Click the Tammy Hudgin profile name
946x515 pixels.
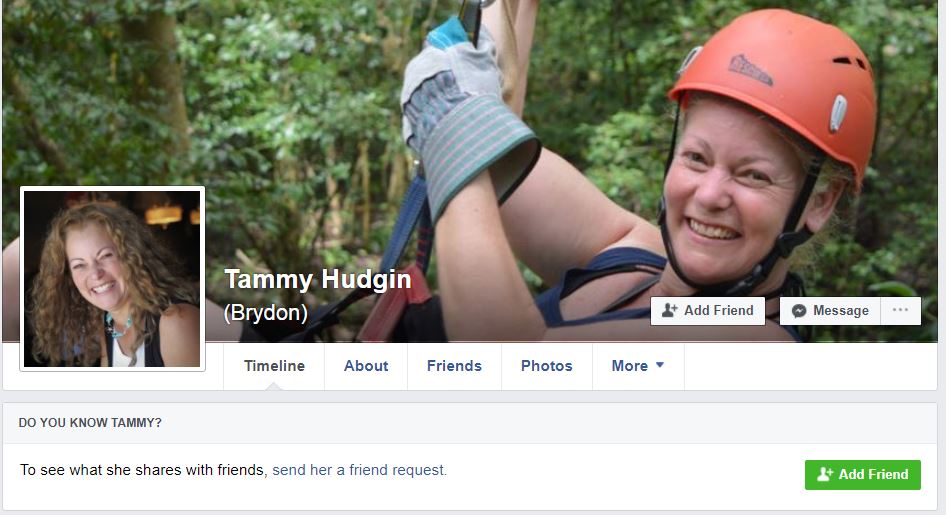pos(318,279)
